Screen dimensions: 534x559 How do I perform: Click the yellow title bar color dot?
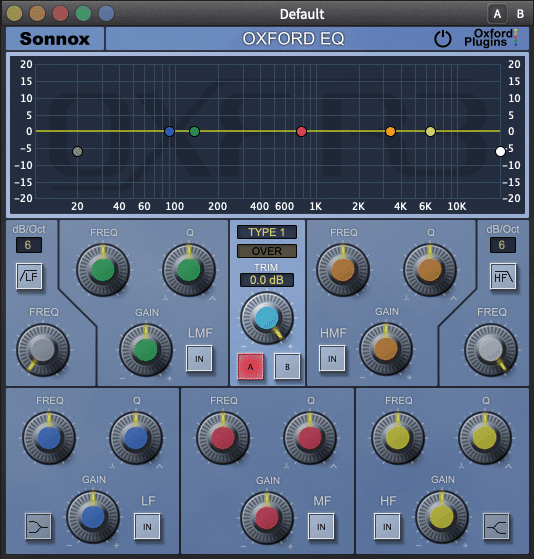pyautogui.click(x=14, y=14)
